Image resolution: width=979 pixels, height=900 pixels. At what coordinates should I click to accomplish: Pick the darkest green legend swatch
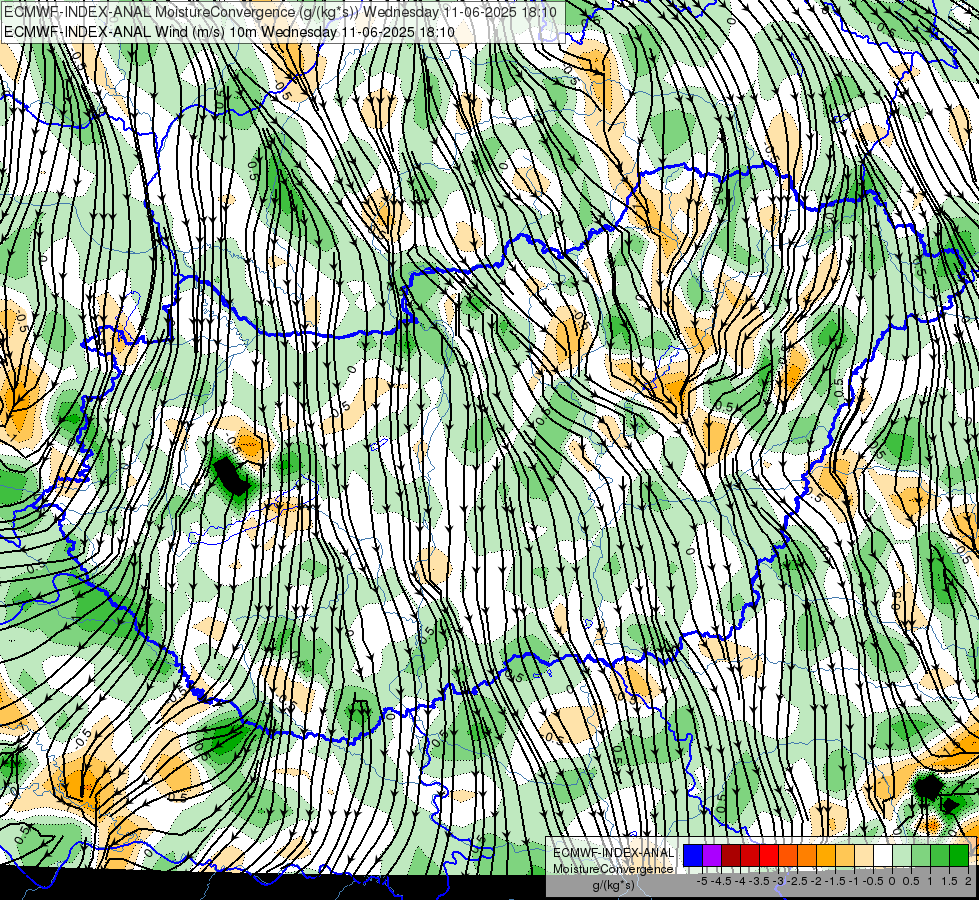pyautogui.click(x=959, y=855)
